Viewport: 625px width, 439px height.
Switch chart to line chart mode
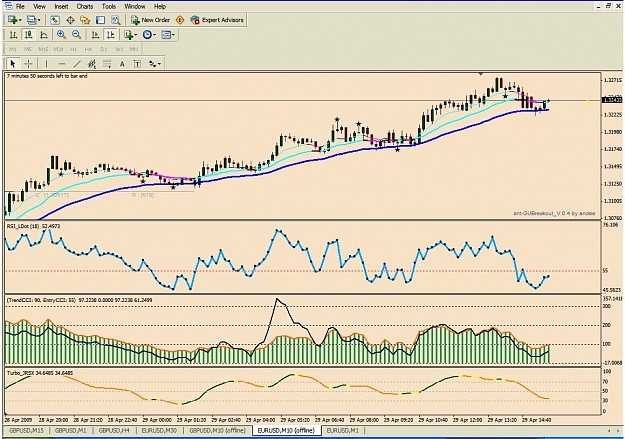coord(44,35)
